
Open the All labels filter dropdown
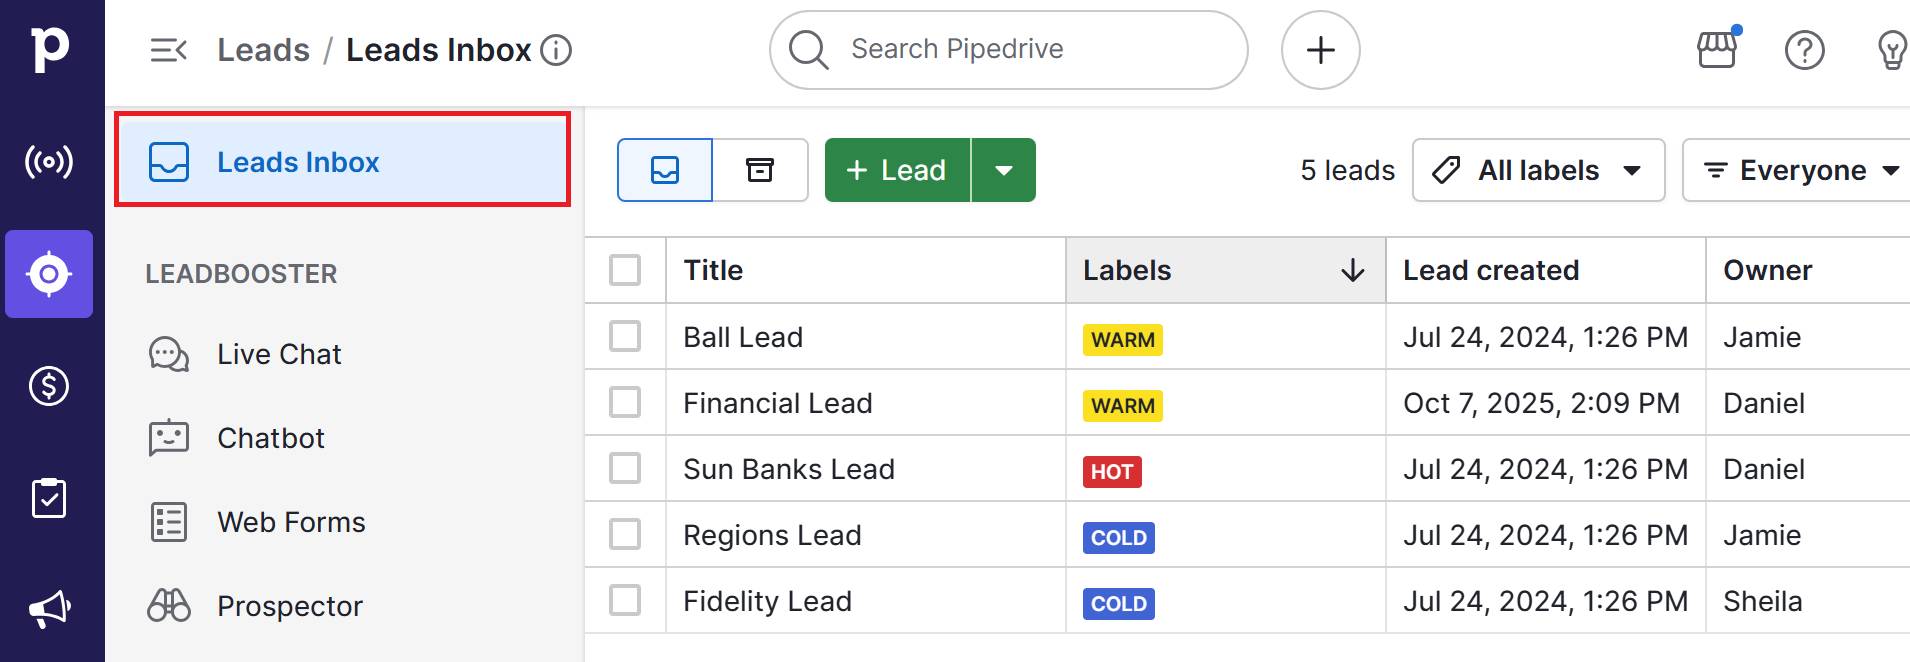[x=1538, y=170]
